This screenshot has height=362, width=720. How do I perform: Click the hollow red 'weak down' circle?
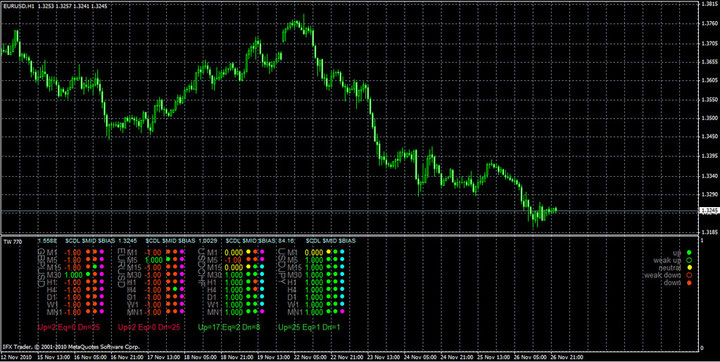point(689,275)
